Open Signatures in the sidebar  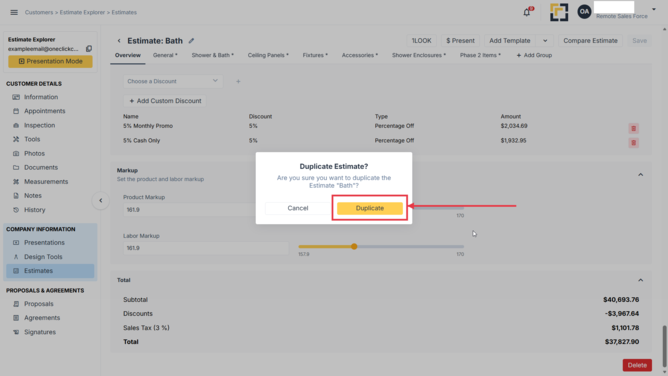coord(40,332)
